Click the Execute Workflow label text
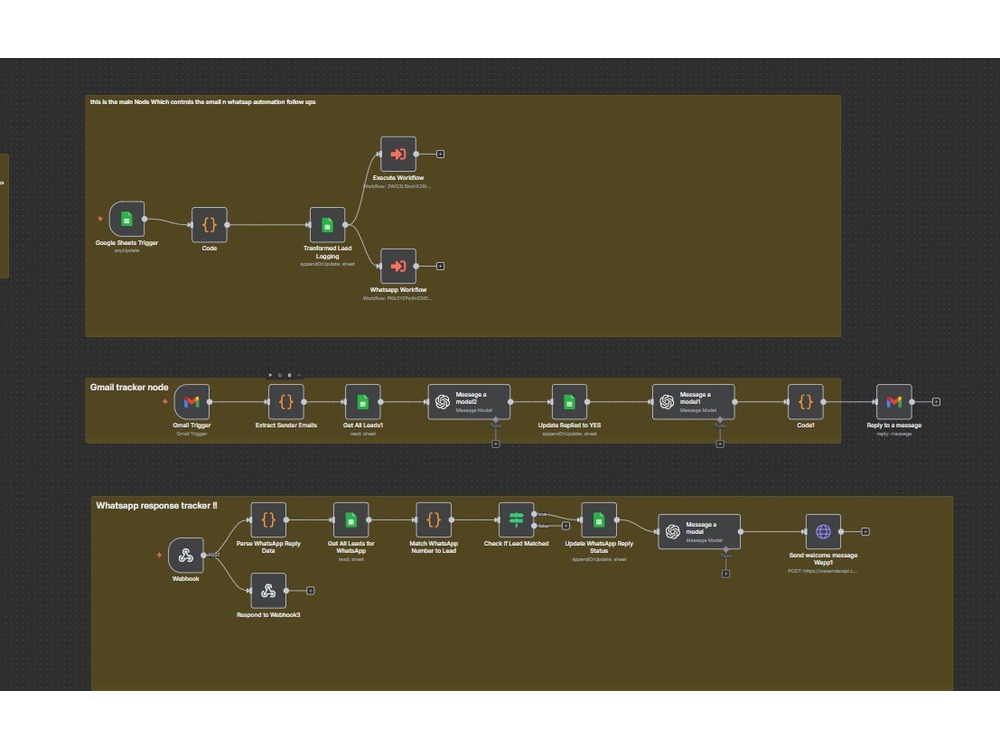1000x750 pixels. point(398,178)
